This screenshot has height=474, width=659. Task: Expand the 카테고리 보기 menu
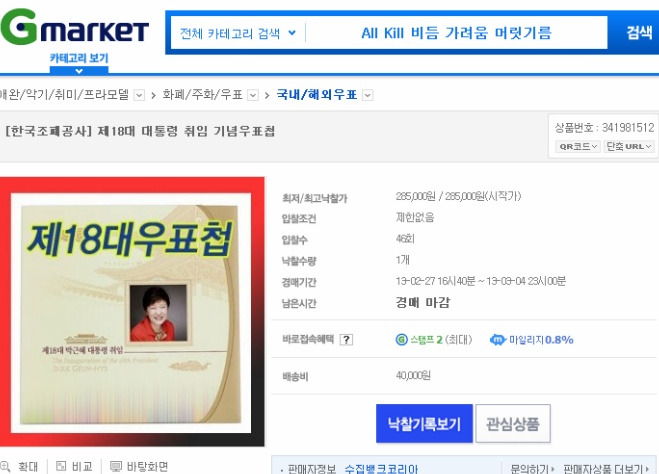79,63
